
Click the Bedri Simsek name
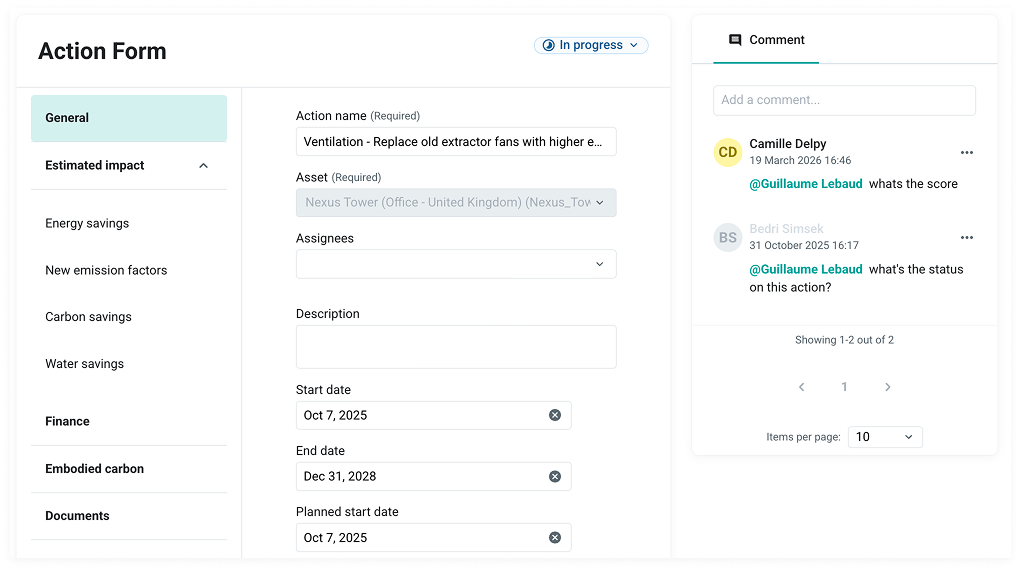787,229
